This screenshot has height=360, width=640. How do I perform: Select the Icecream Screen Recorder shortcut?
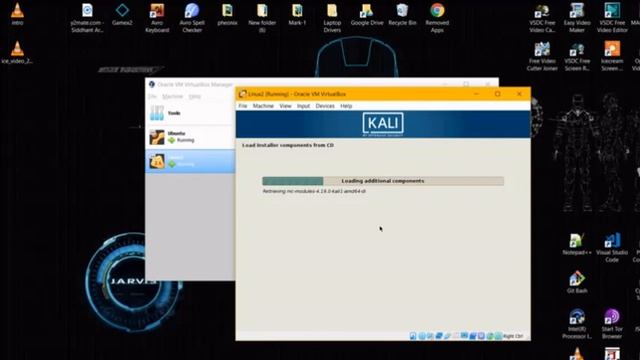612,56
